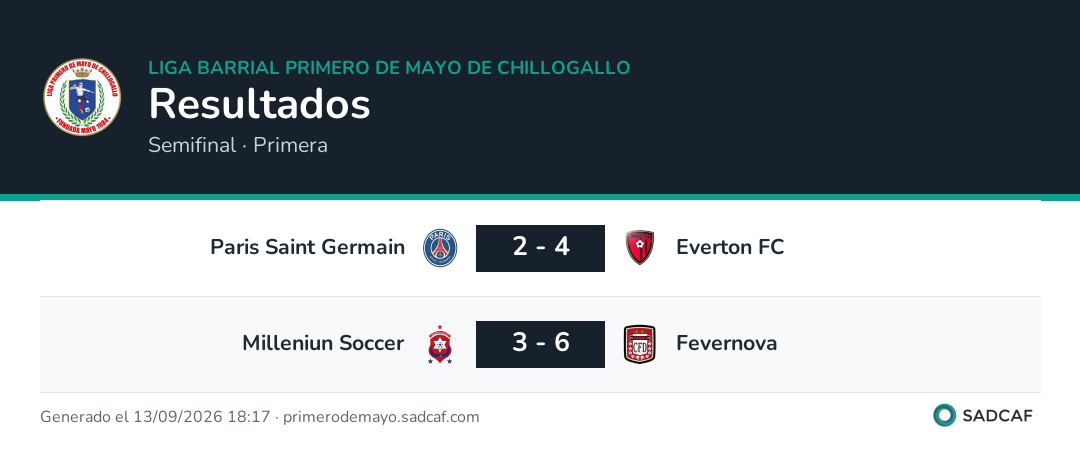Click the SADCAF teal ring logo icon

tap(944, 415)
